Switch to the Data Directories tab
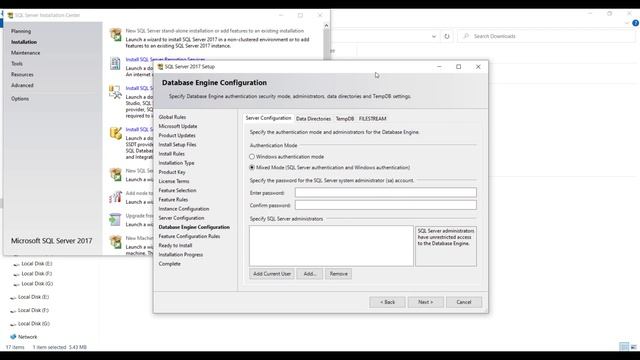This screenshot has width=640, height=360. point(313,119)
